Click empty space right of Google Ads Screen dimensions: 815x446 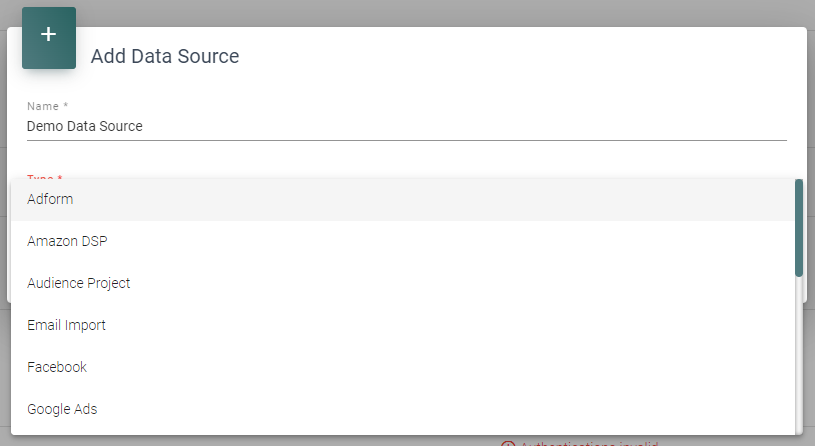[x=450, y=409]
